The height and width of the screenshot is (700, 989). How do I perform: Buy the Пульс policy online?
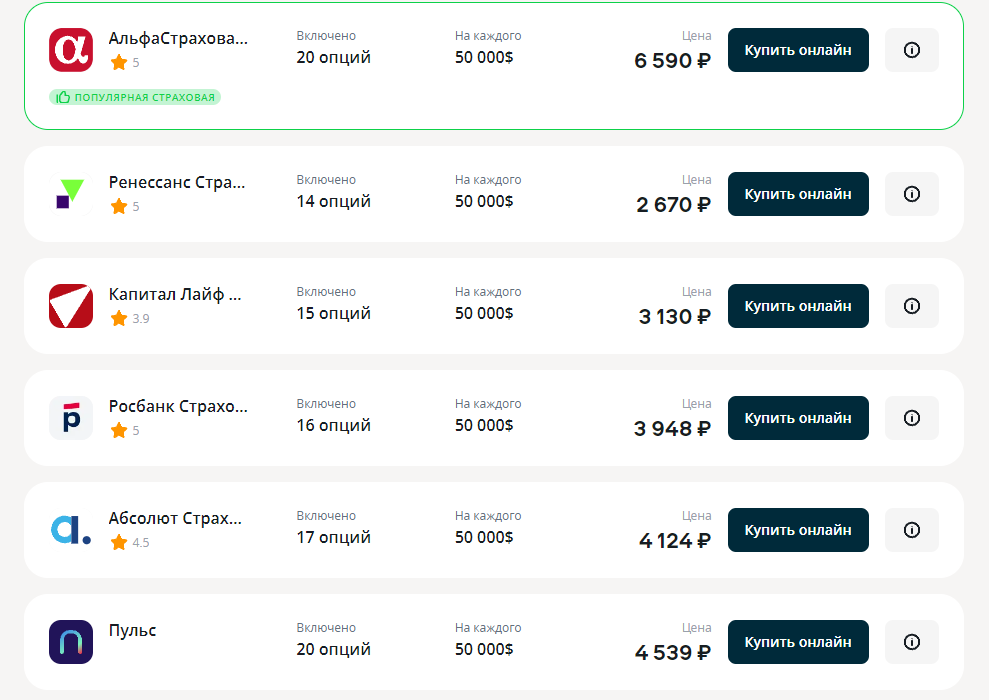[798, 642]
